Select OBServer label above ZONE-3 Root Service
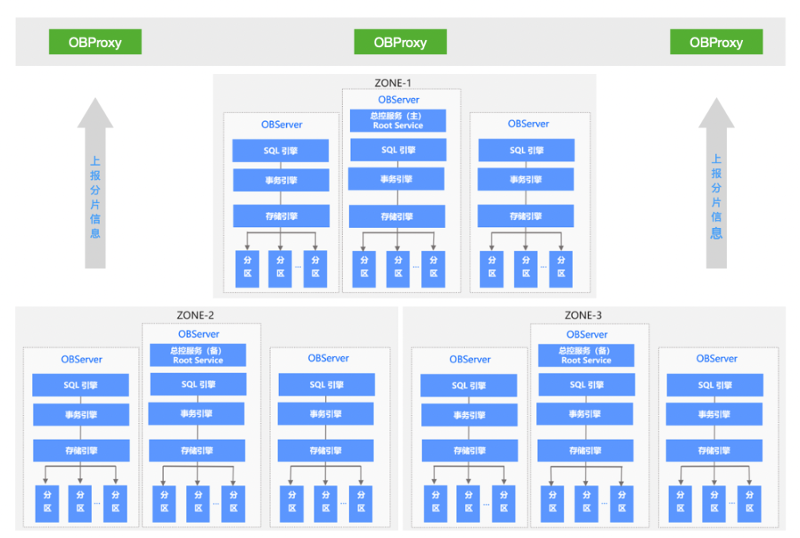 (587, 335)
